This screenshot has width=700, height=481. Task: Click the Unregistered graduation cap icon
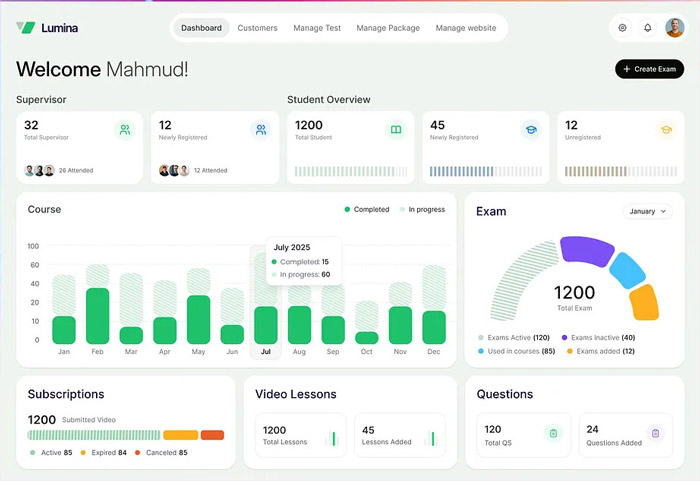coord(665,130)
